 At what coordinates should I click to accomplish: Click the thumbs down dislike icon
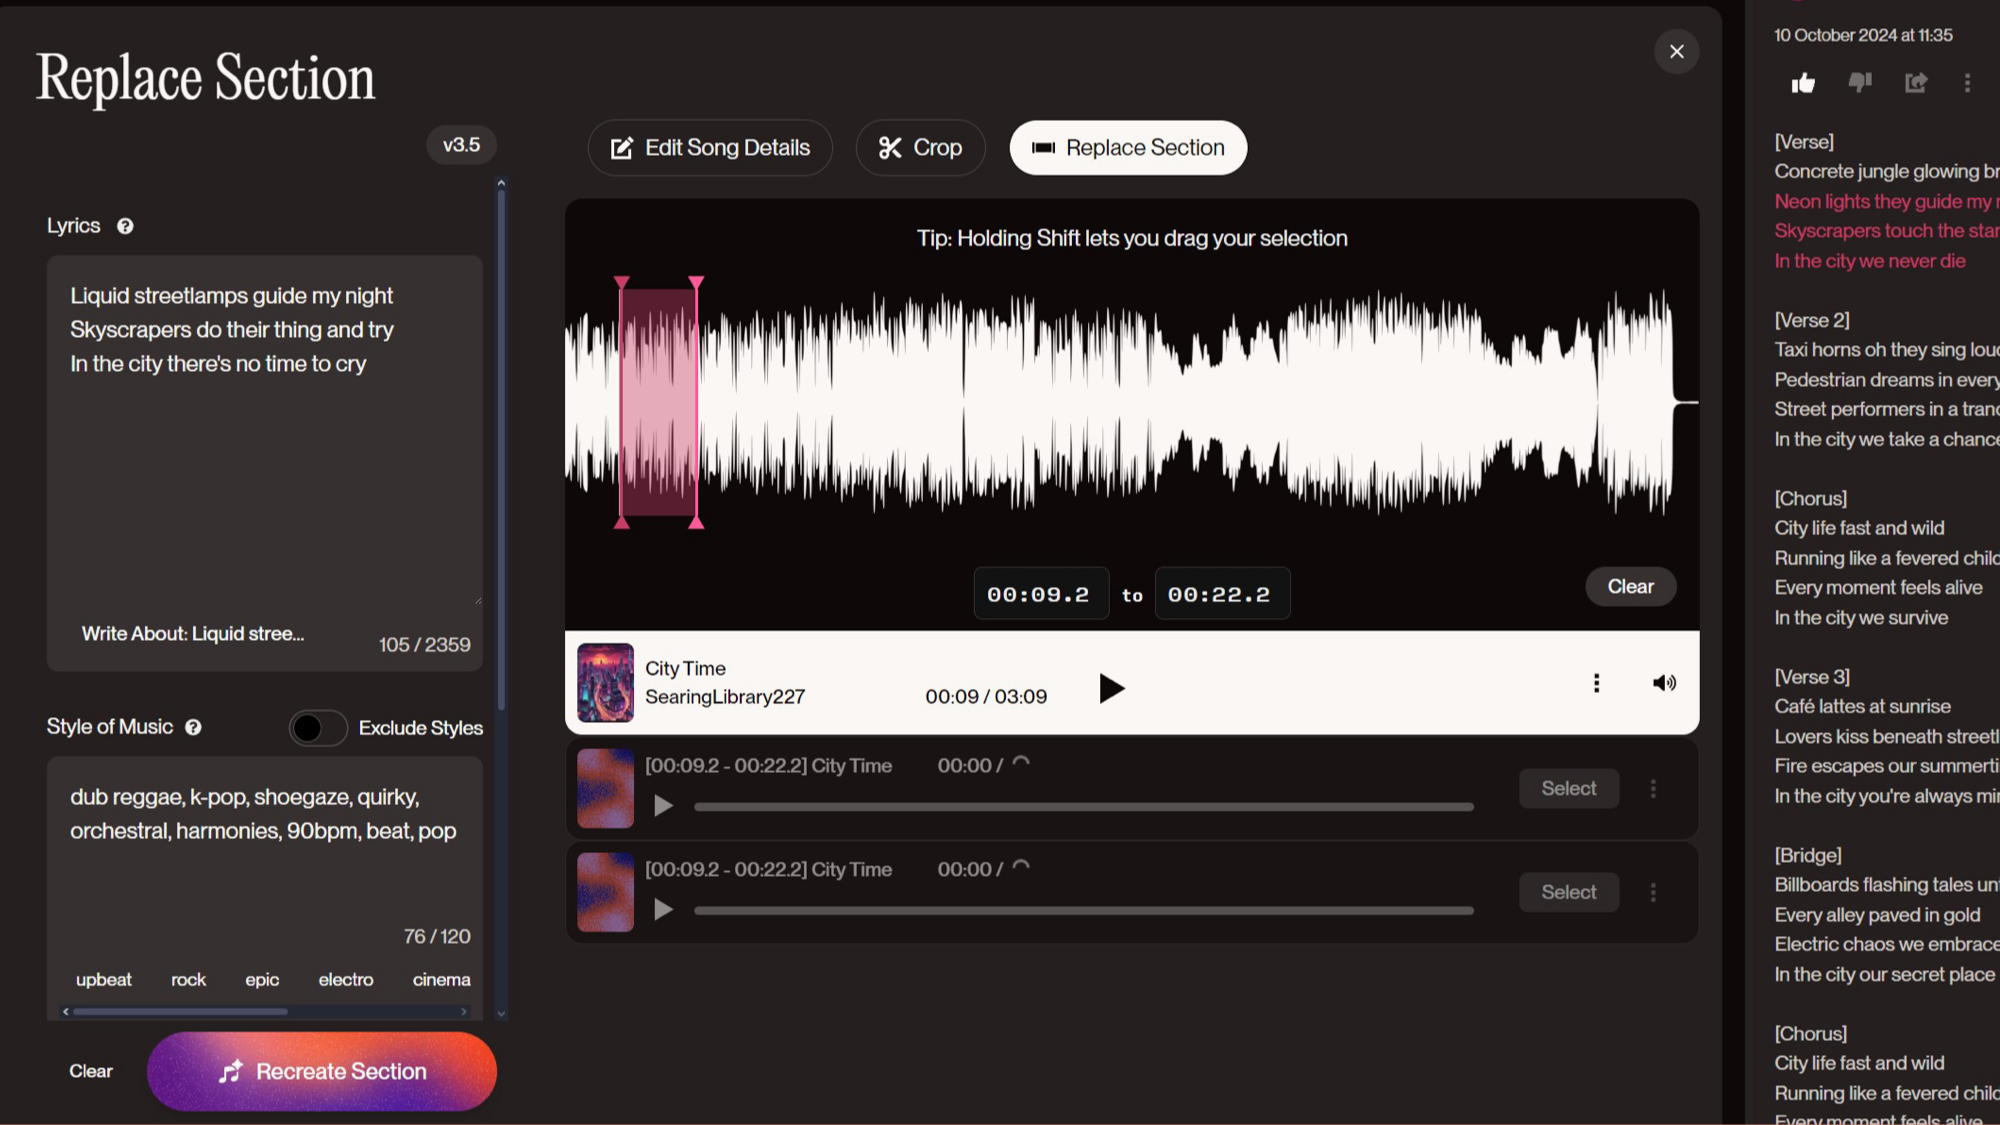pyautogui.click(x=1859, y=83)
